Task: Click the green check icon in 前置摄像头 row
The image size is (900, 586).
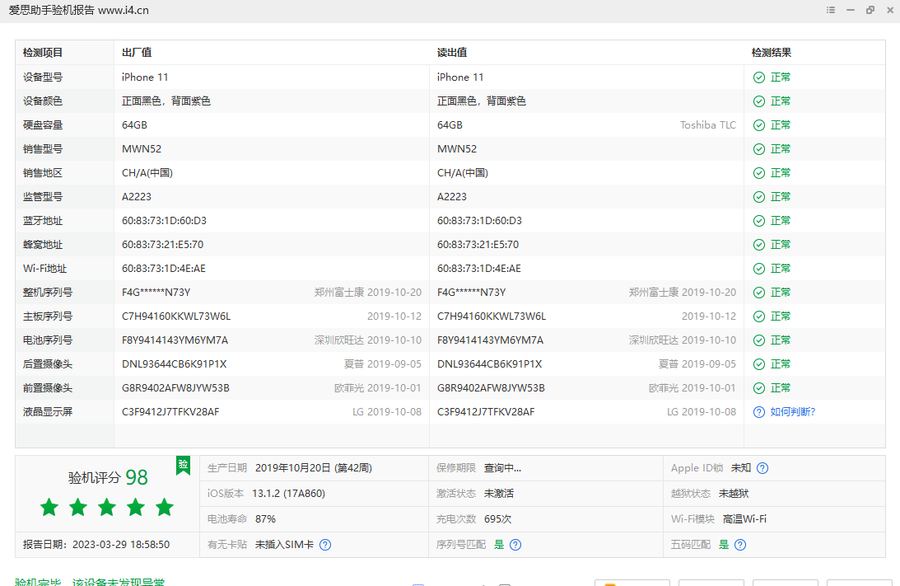Action: [759, 389]
